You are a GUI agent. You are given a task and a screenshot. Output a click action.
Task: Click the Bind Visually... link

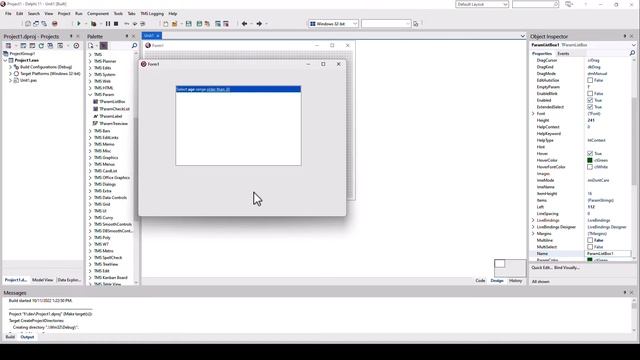pos(567,268)
